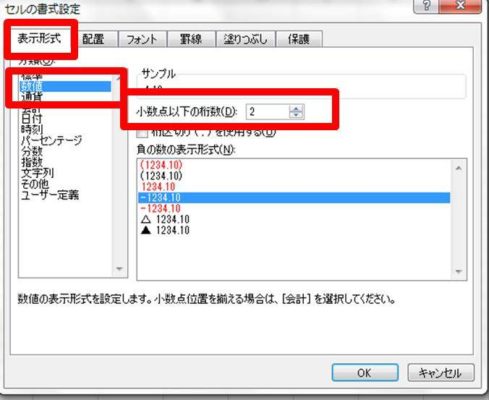Screen dimensions: 489x400
Task: Click the キャンセル button
Action: coord(440,373)
